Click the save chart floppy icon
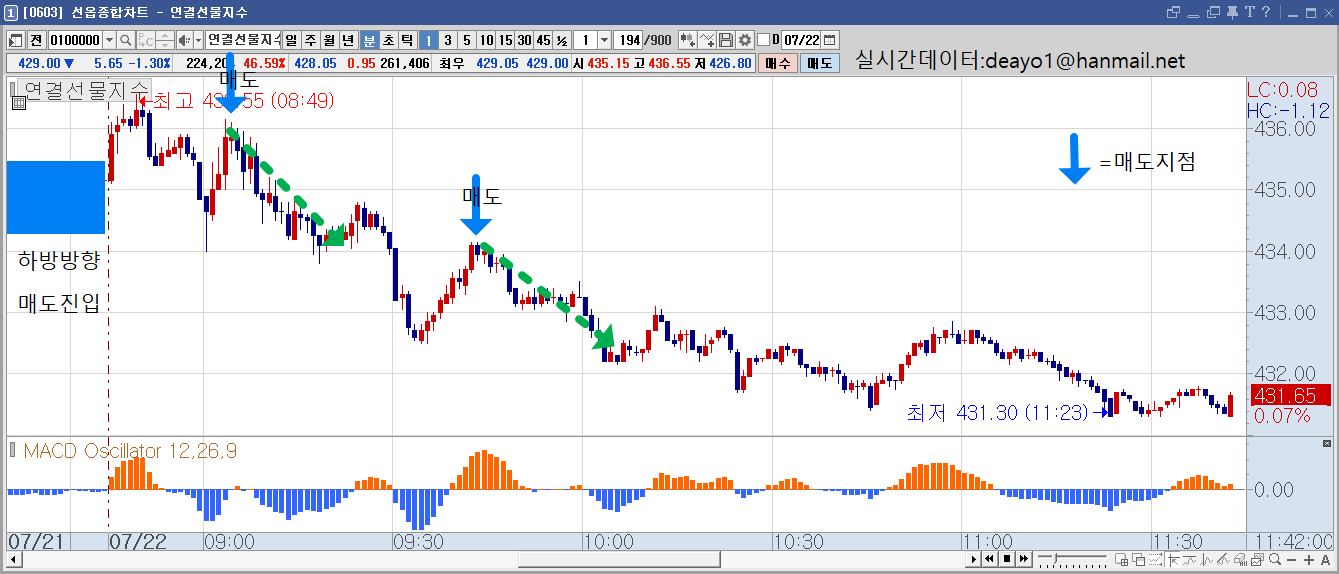The image size is (1339, 574). pos(726,40)
